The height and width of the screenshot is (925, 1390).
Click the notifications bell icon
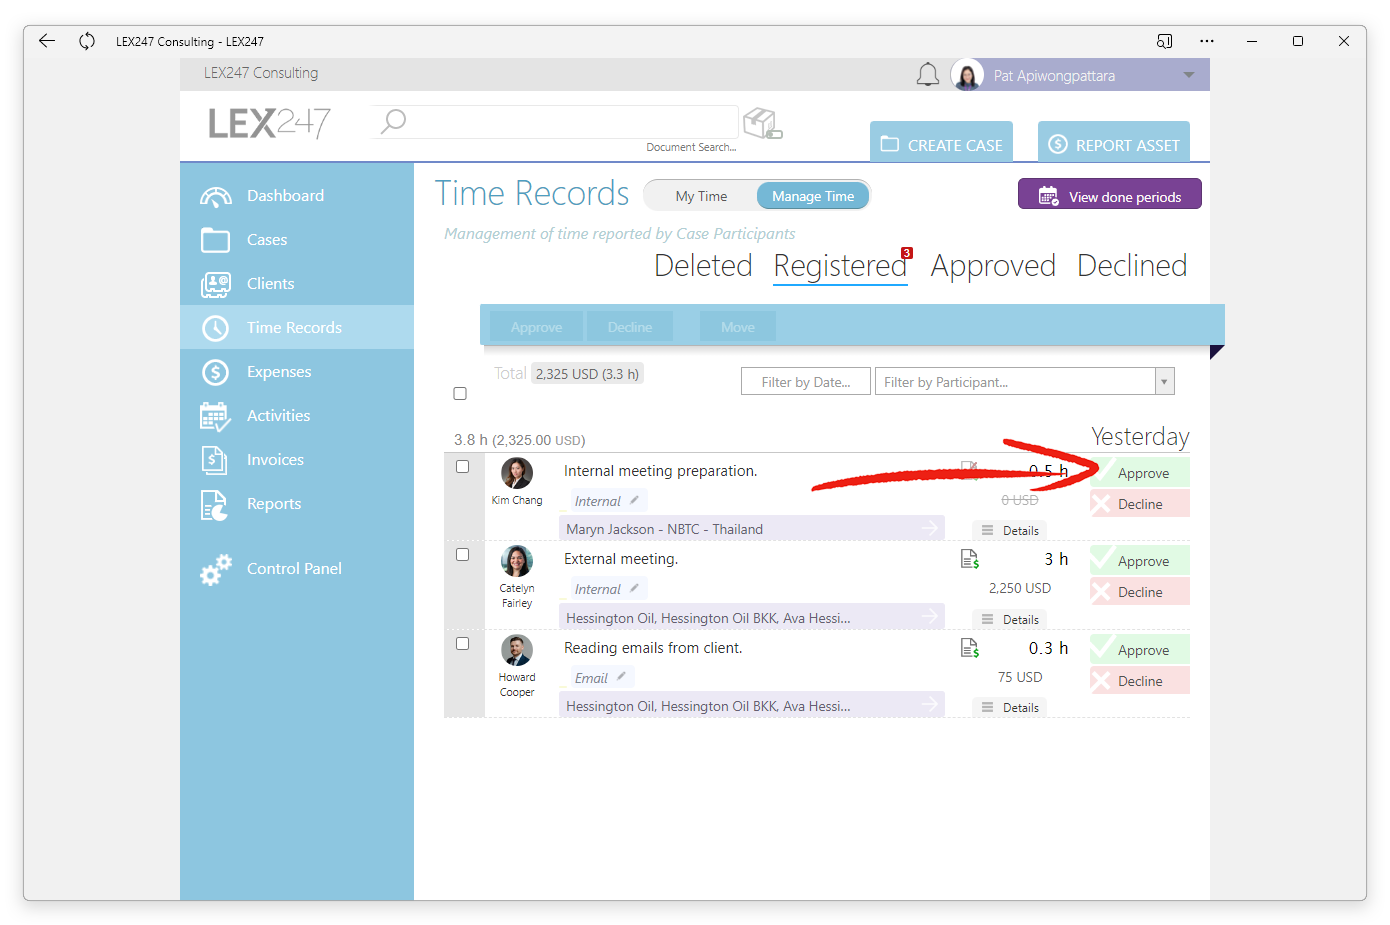click(928, 75)
